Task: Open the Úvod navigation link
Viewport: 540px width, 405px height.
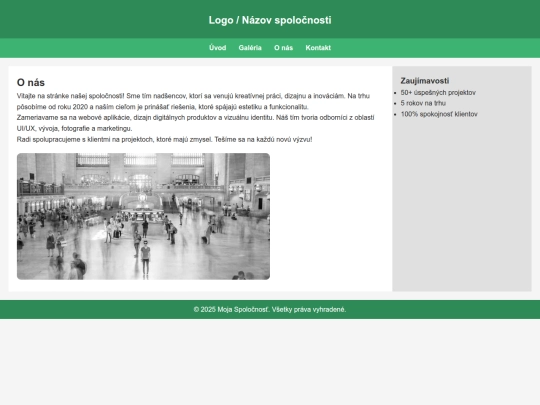Action: [217, 48]
